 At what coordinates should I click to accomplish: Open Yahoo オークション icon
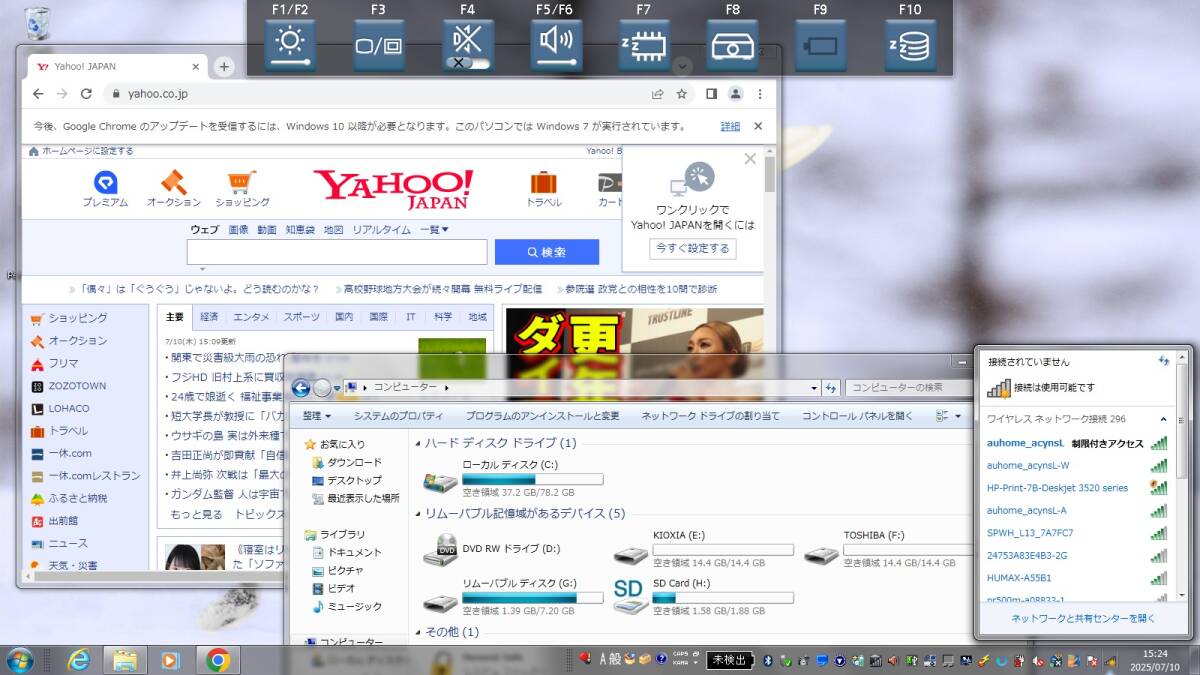coord(174,188)
